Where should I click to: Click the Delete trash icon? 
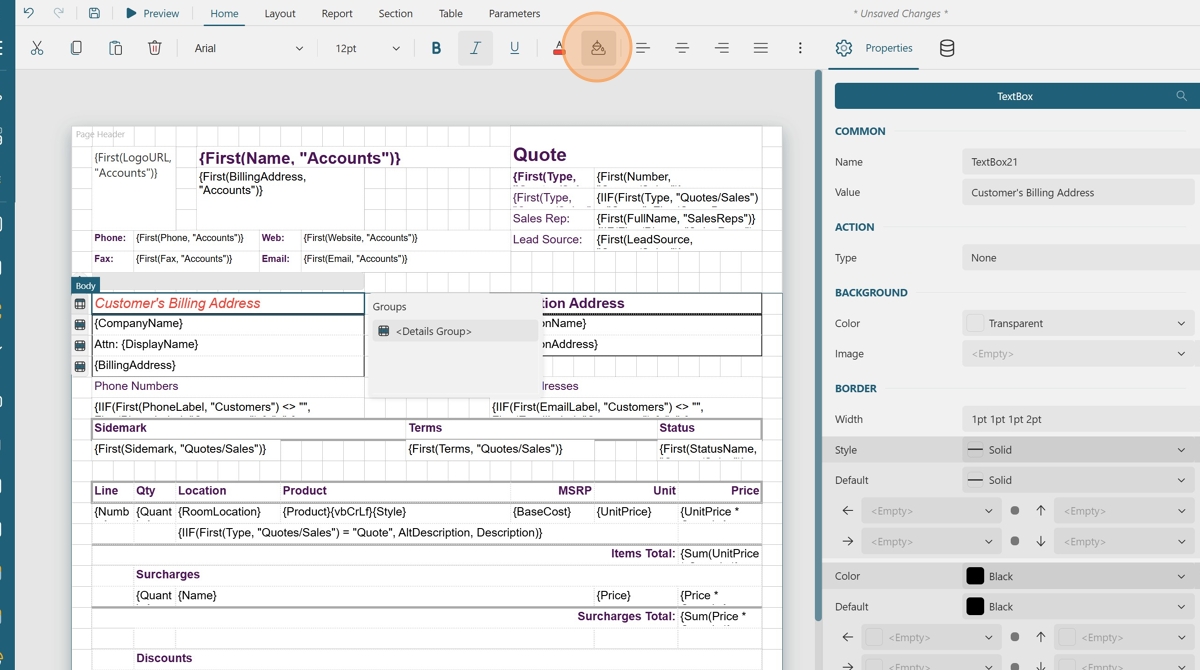tap(154, 48)
